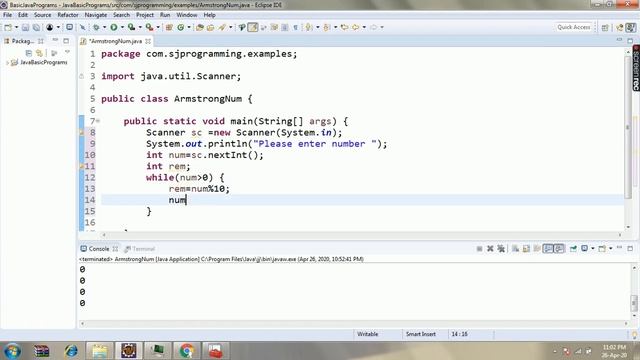This screenshot has width=640, height=360.
Task: Click the New Java Package icon
Action: pyautogui.click(x=169, y=27)
